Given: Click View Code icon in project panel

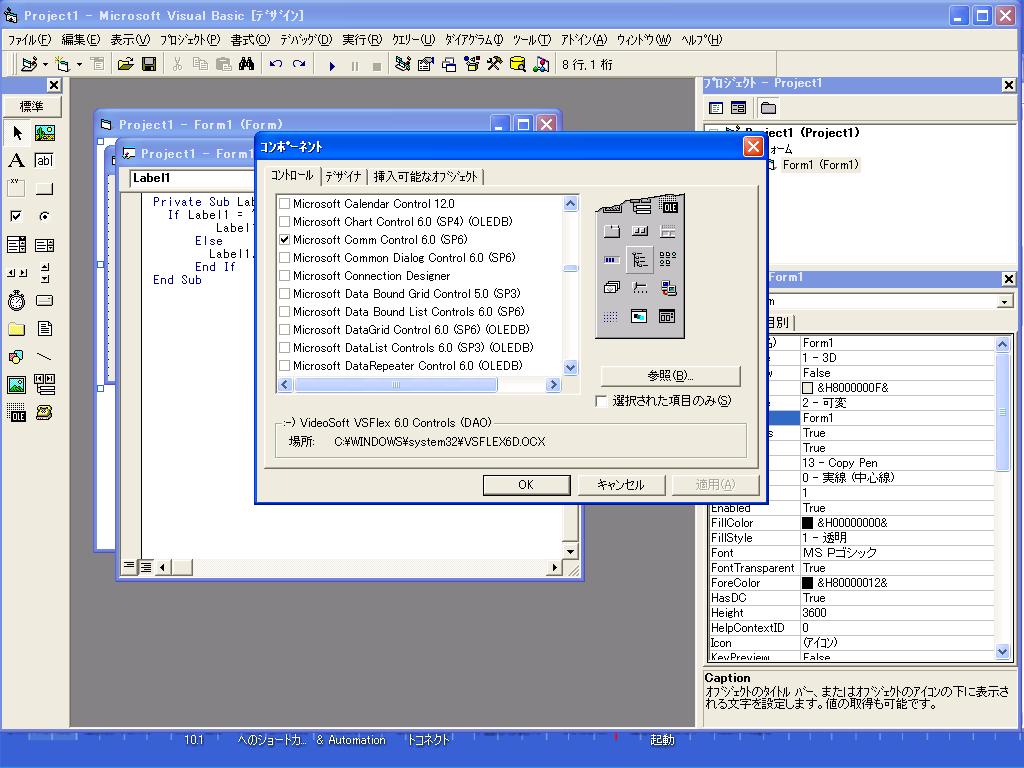Looking at the screenshot, I should pyautogui.click(x=716, y=108).
